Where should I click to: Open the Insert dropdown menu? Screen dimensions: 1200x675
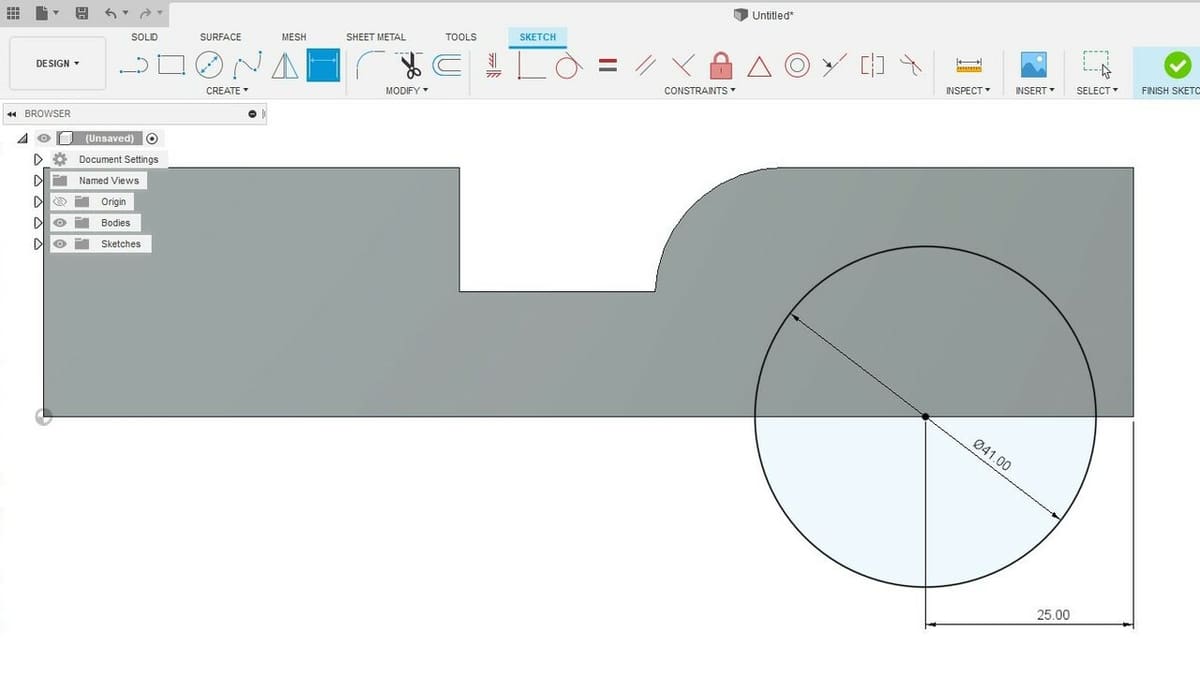pos(1034,91)
